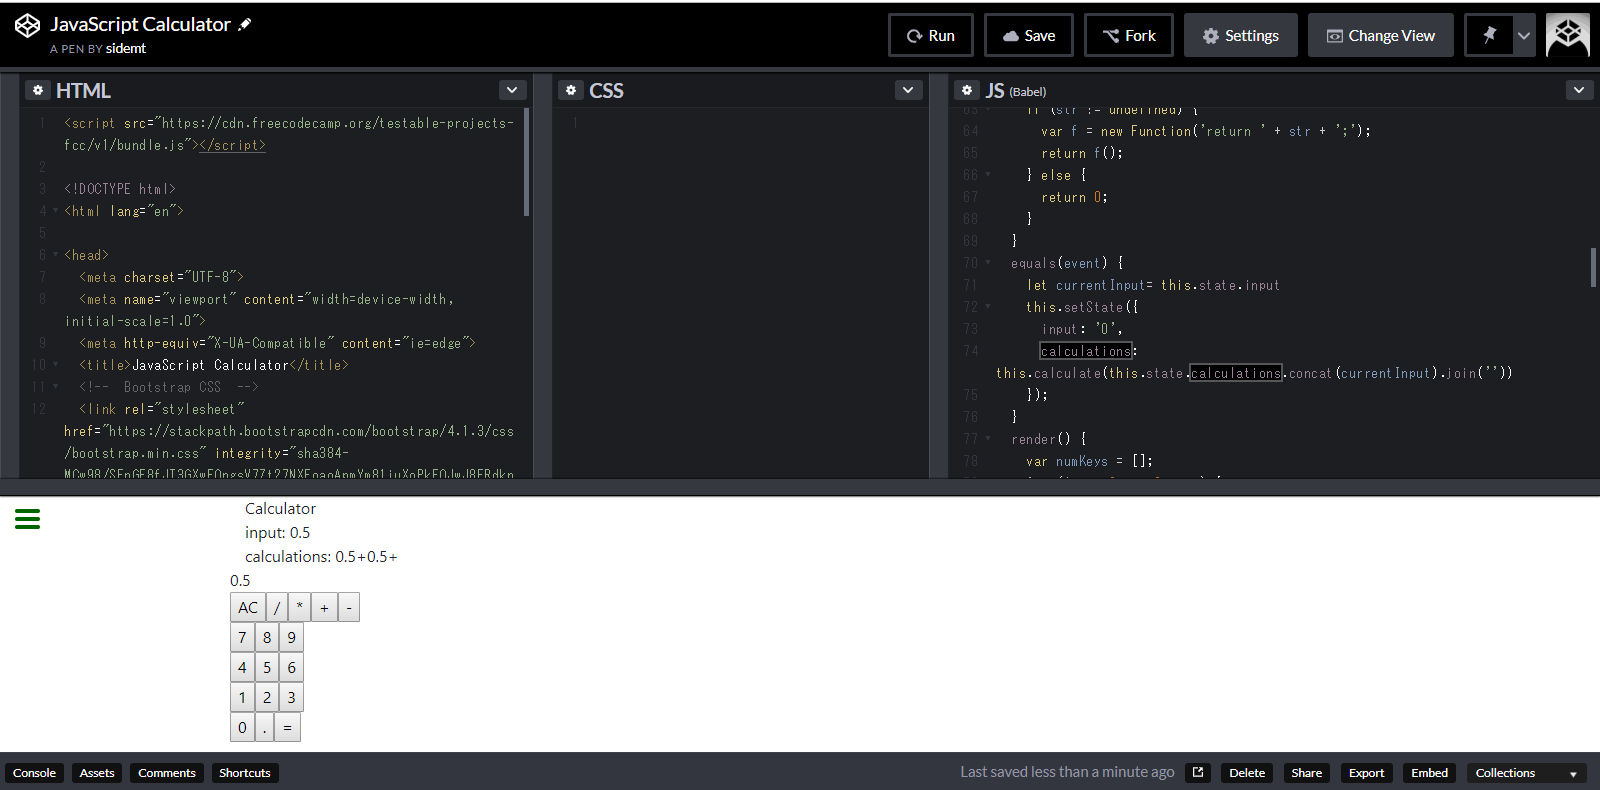Open user avatar profile menu
Screen dimensions: 1600x790
(x=1567, y=35)
